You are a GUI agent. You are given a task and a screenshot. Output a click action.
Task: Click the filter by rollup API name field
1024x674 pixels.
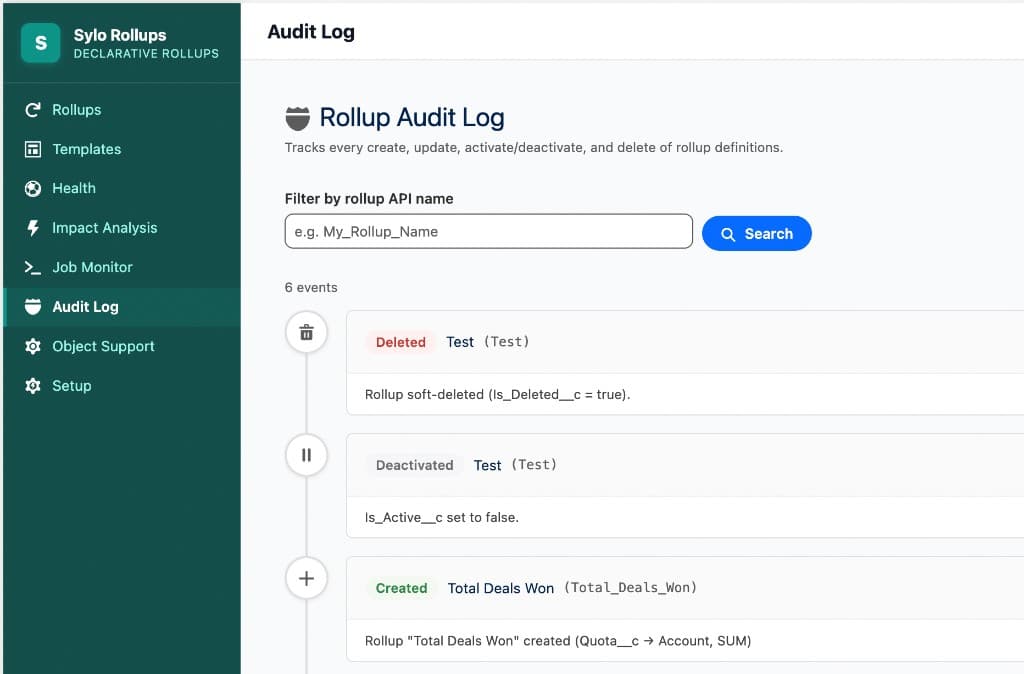click(x=488, y=231)
